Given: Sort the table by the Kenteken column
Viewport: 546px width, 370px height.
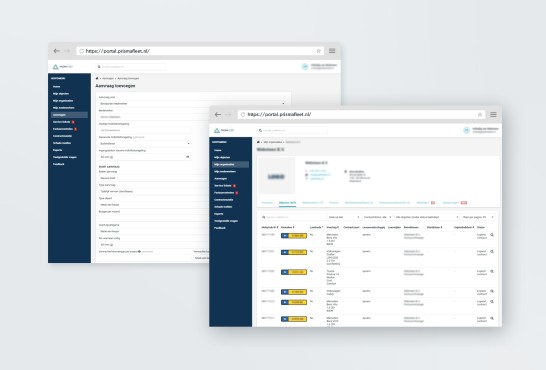Looking at the screenshot, I should [x=288, y=227].
